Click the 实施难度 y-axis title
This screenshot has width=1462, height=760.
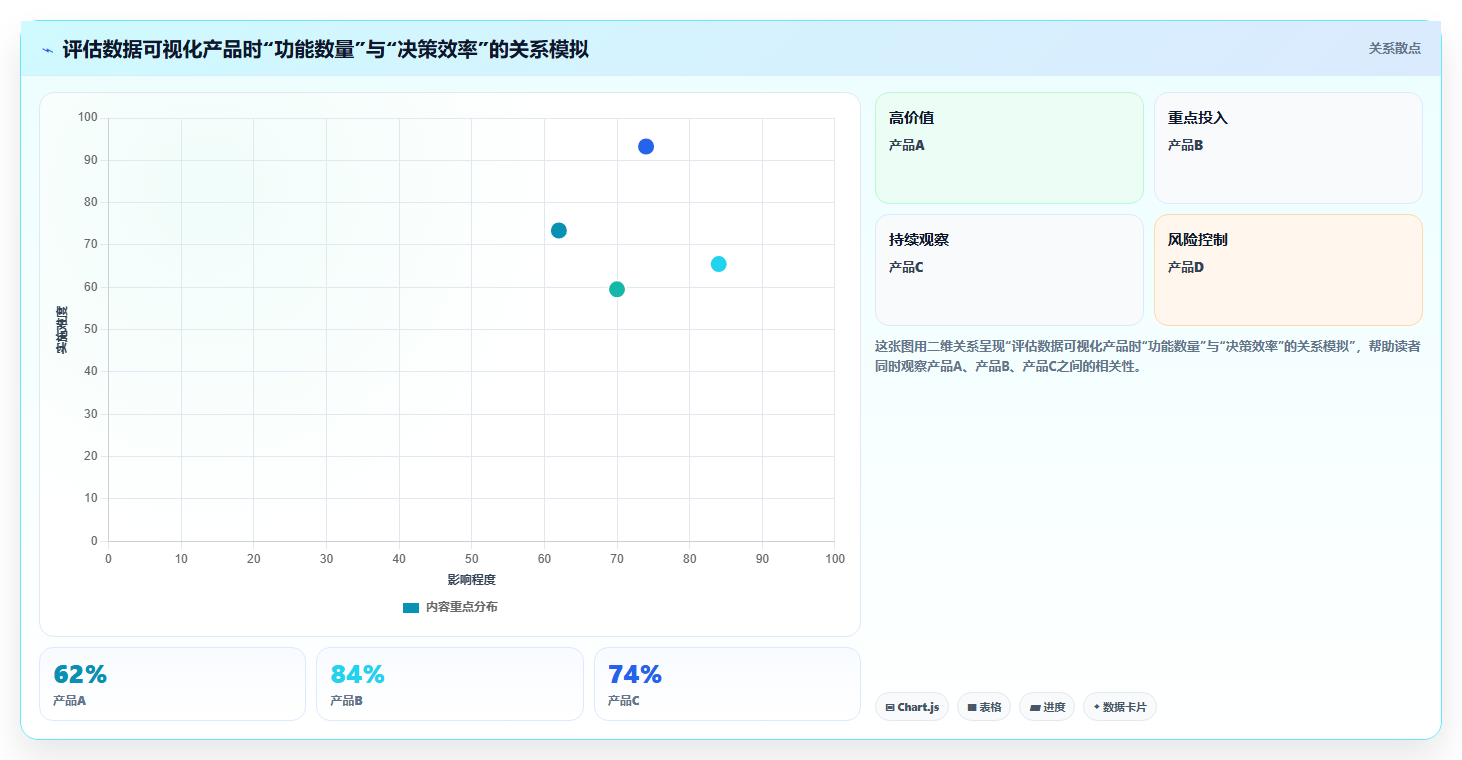pyautogui.click(x=62, y=330)
